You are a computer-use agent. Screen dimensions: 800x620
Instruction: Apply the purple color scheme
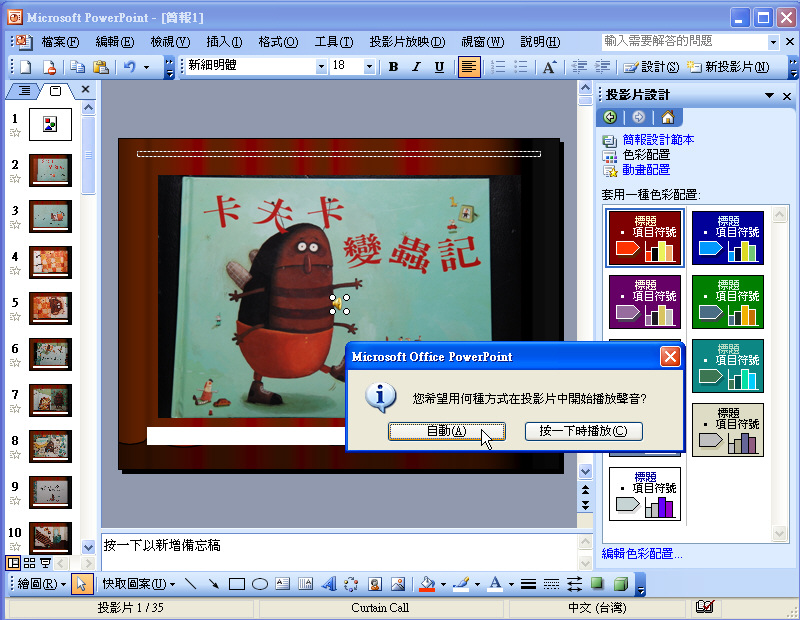pyautogui.click(x=645, y=302)
